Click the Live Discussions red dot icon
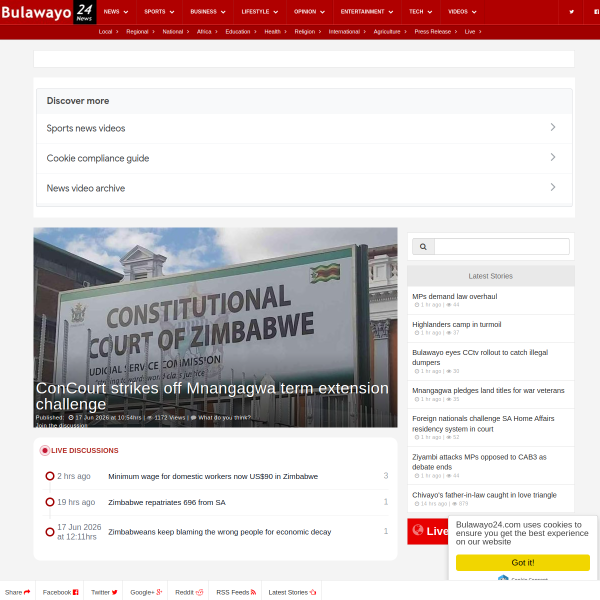Viewport: 600px width, 600px height. (45, 450)
